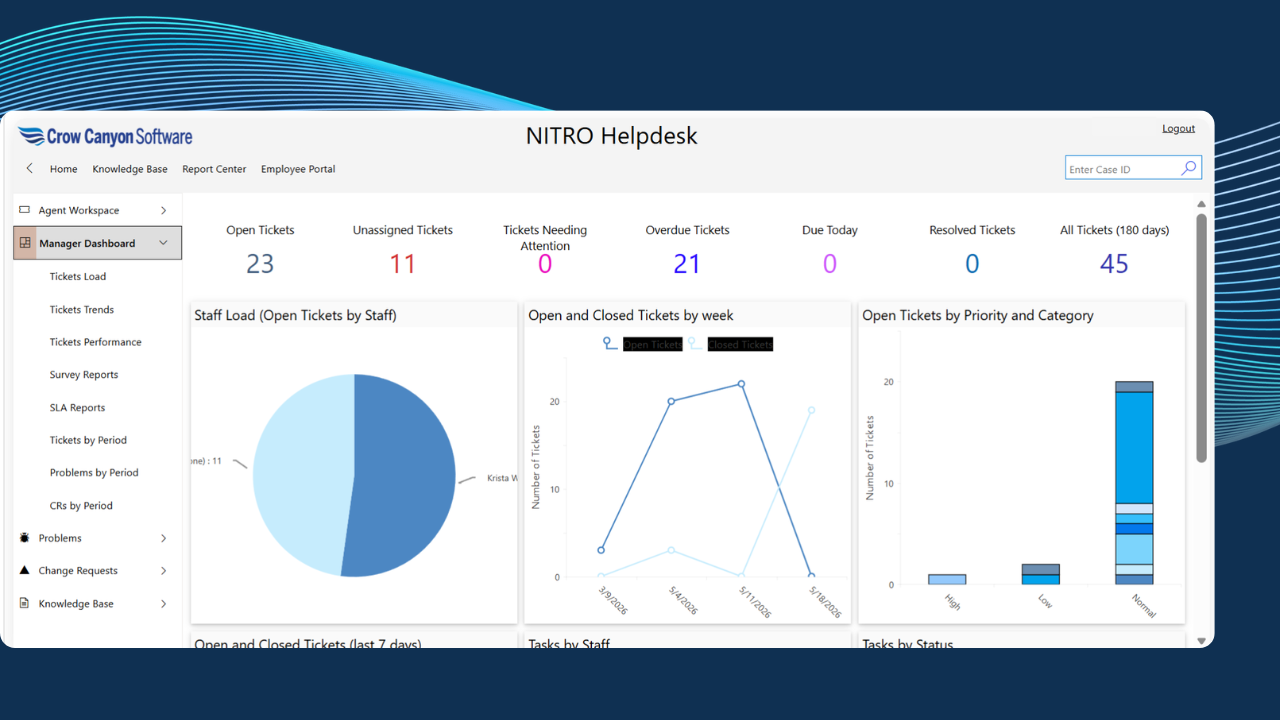The image size is (1280, 720).
Task: Toggle the Open Tickets legend marker
Action: [x=610, y=344]
